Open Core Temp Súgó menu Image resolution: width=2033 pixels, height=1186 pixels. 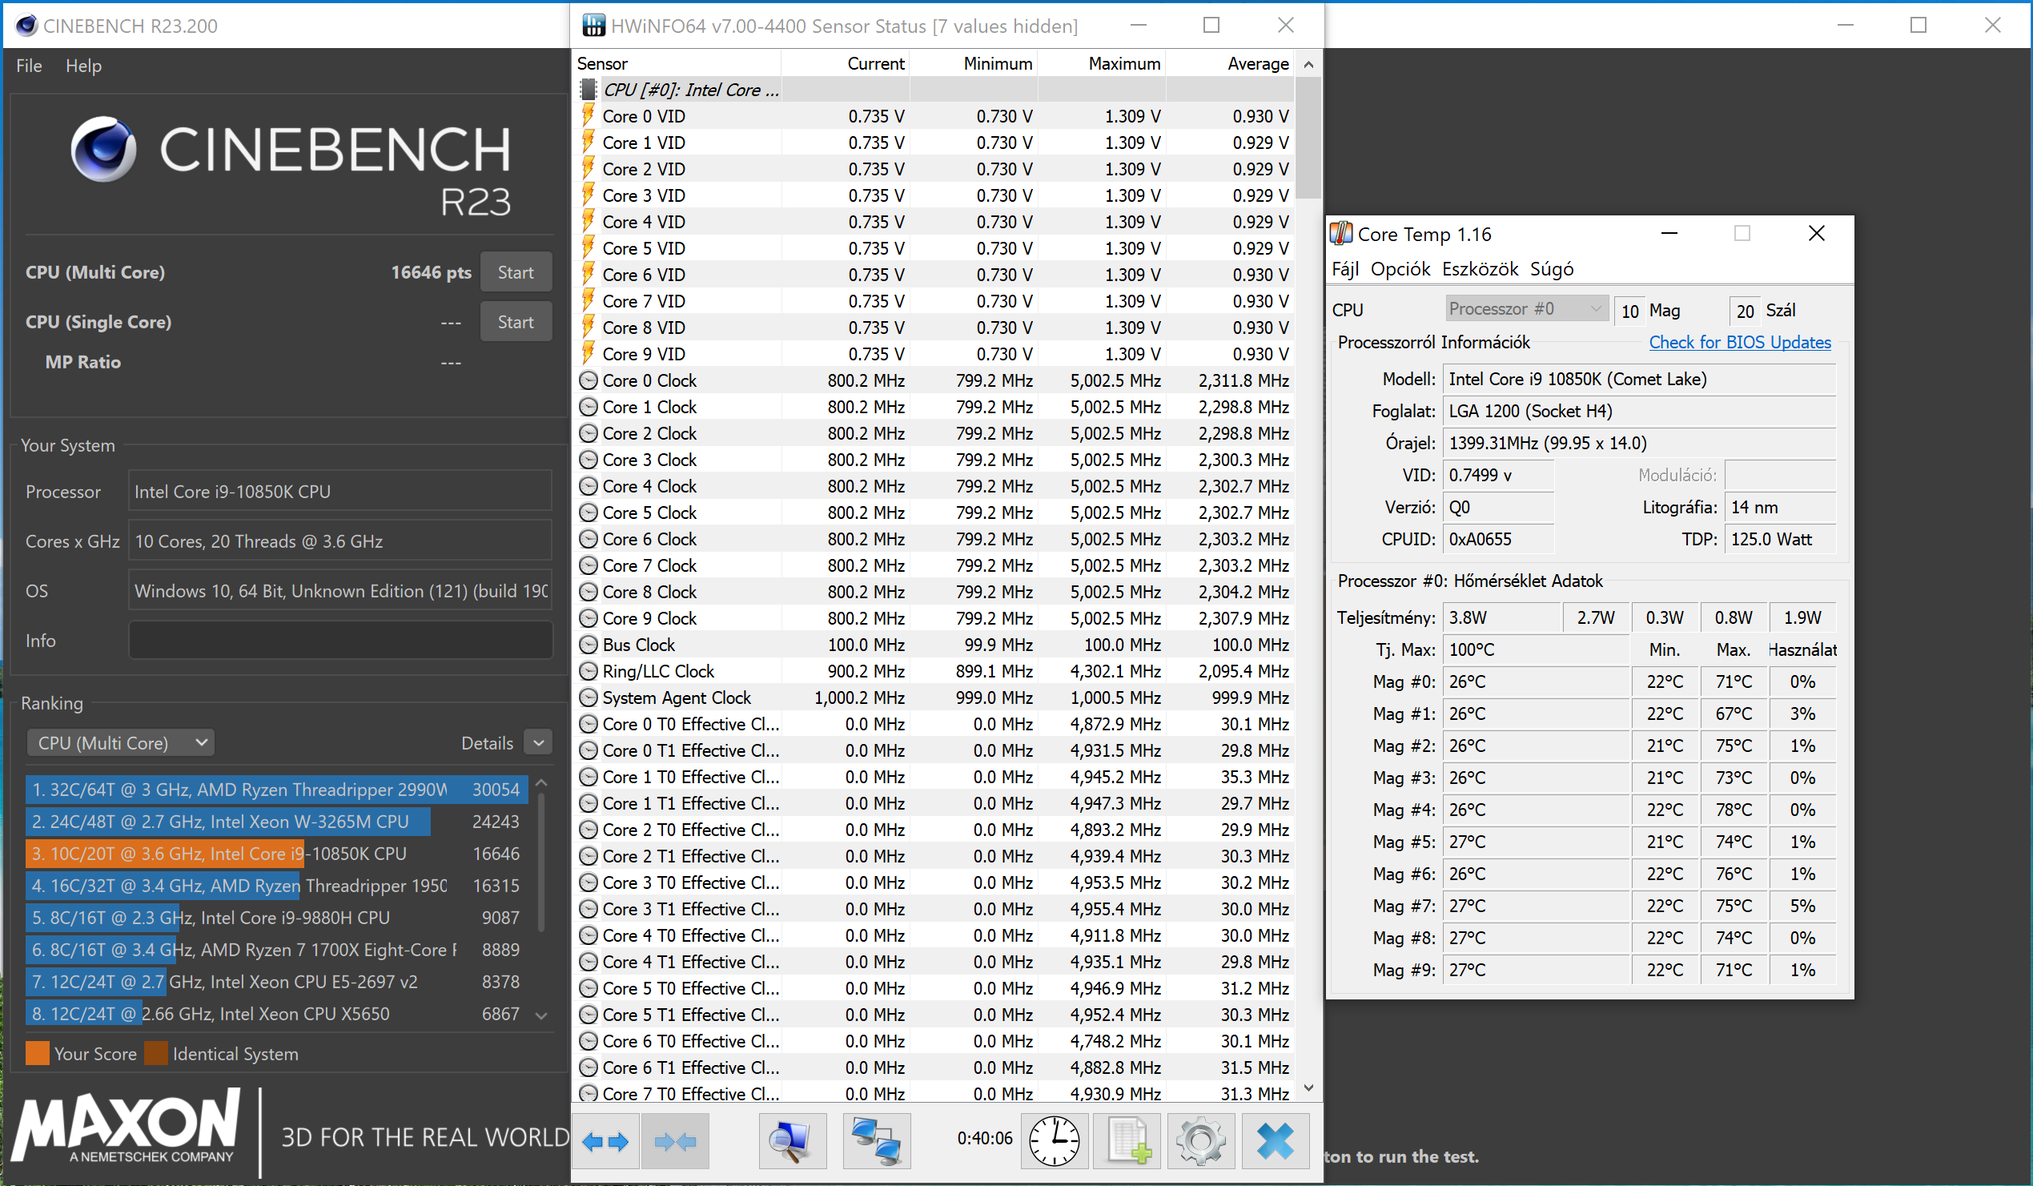pos(1552,268)
